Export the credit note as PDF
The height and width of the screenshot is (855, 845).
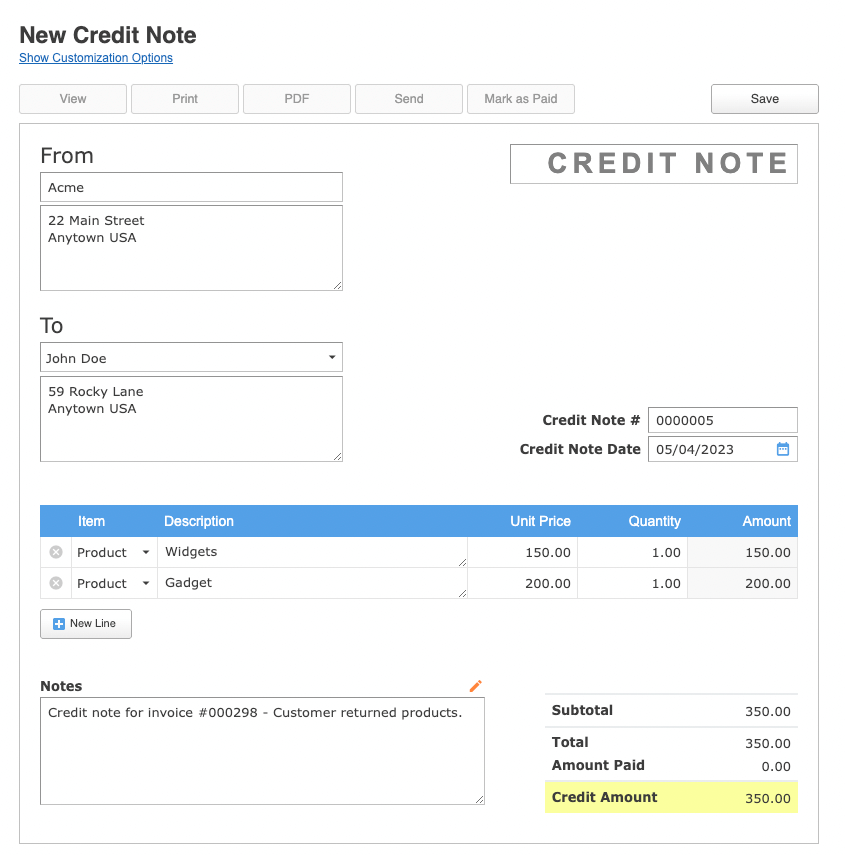[297, 99]
